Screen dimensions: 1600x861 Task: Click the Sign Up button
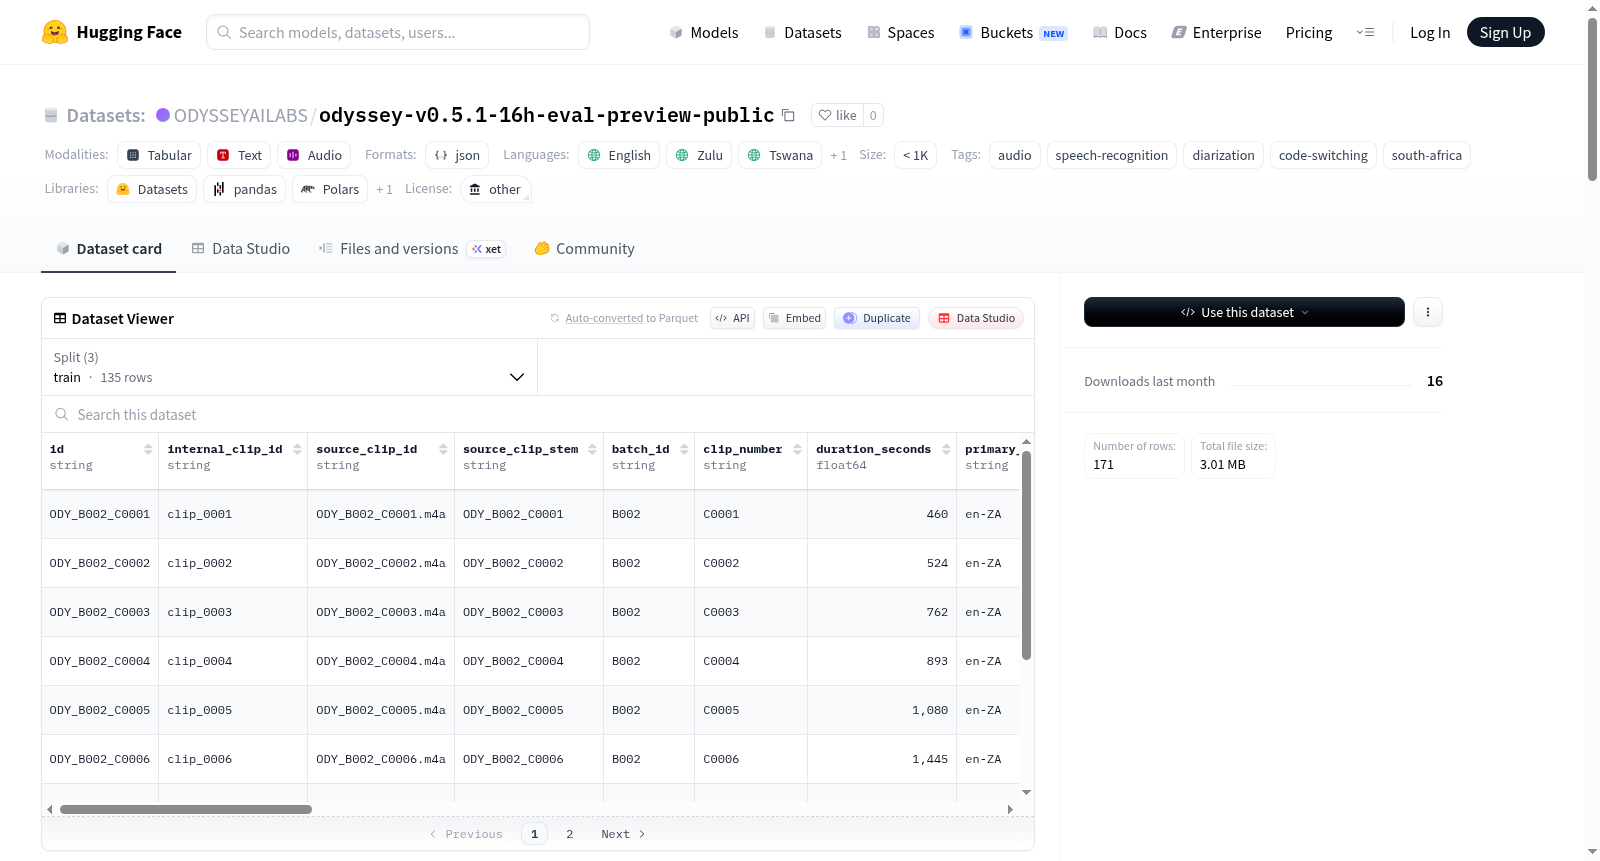(1505, 32)
